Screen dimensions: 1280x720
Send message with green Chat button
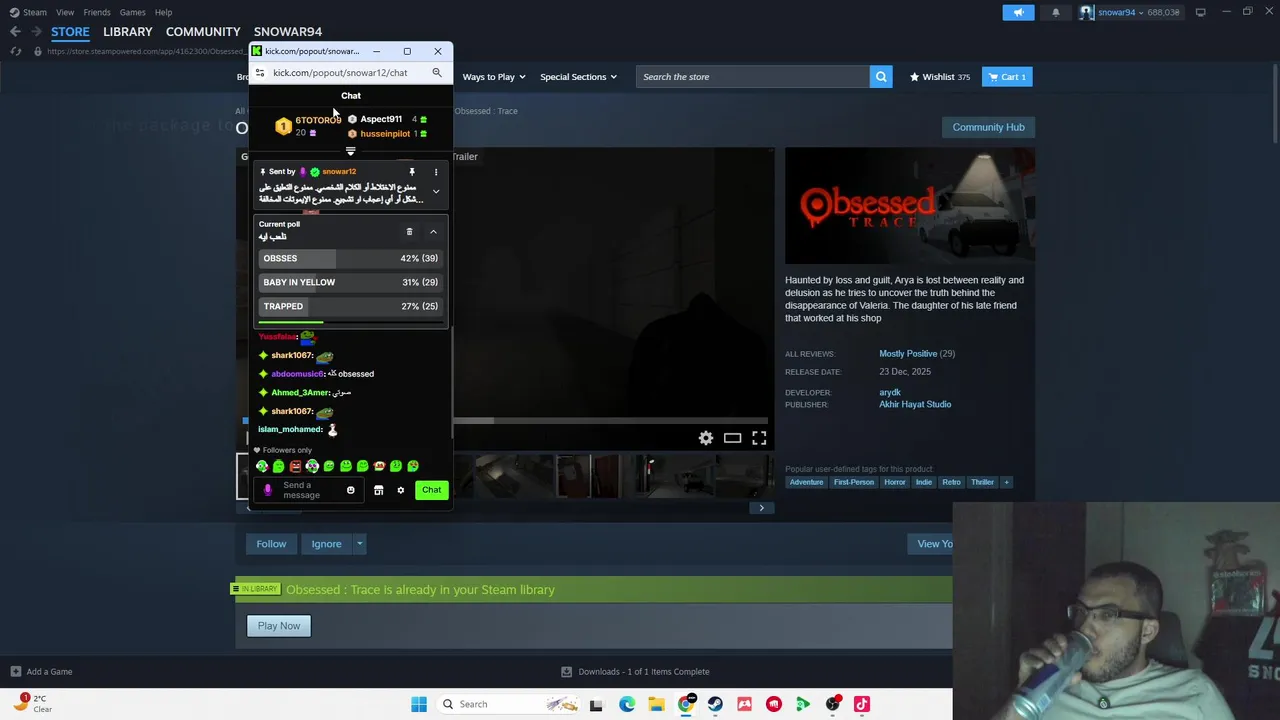tap(431, 490)
